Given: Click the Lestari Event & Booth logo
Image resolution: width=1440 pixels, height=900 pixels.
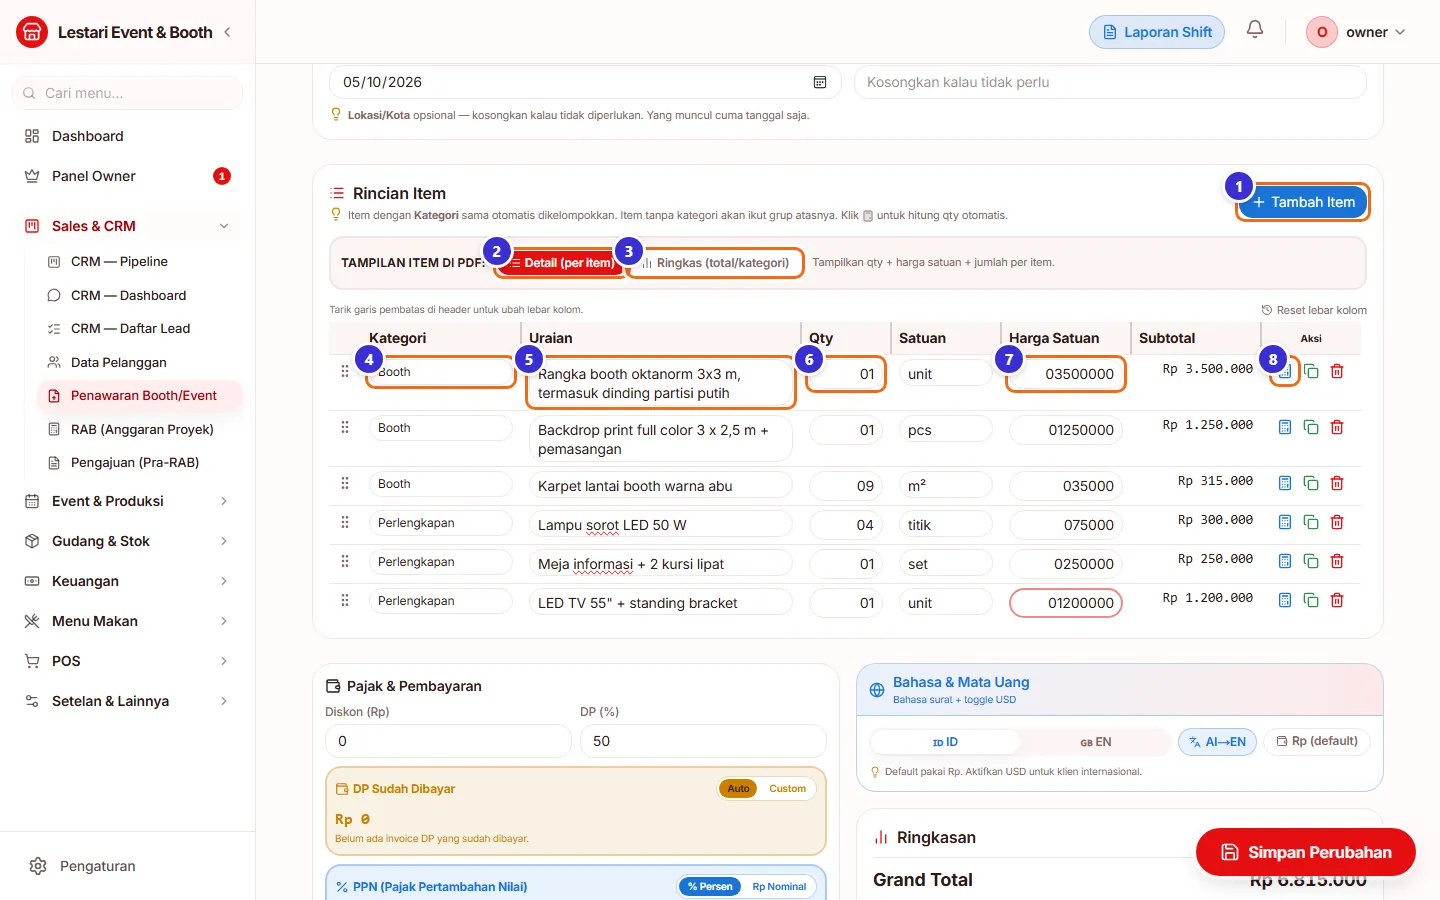Looking at the screenshot, I should click(32, 32).
